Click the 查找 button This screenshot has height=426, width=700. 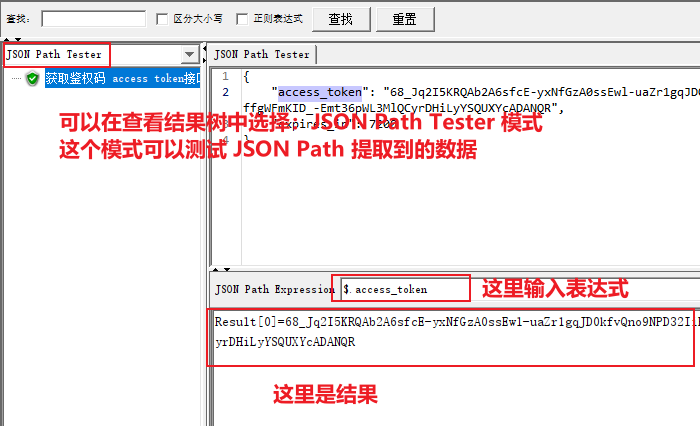[341, 19]
